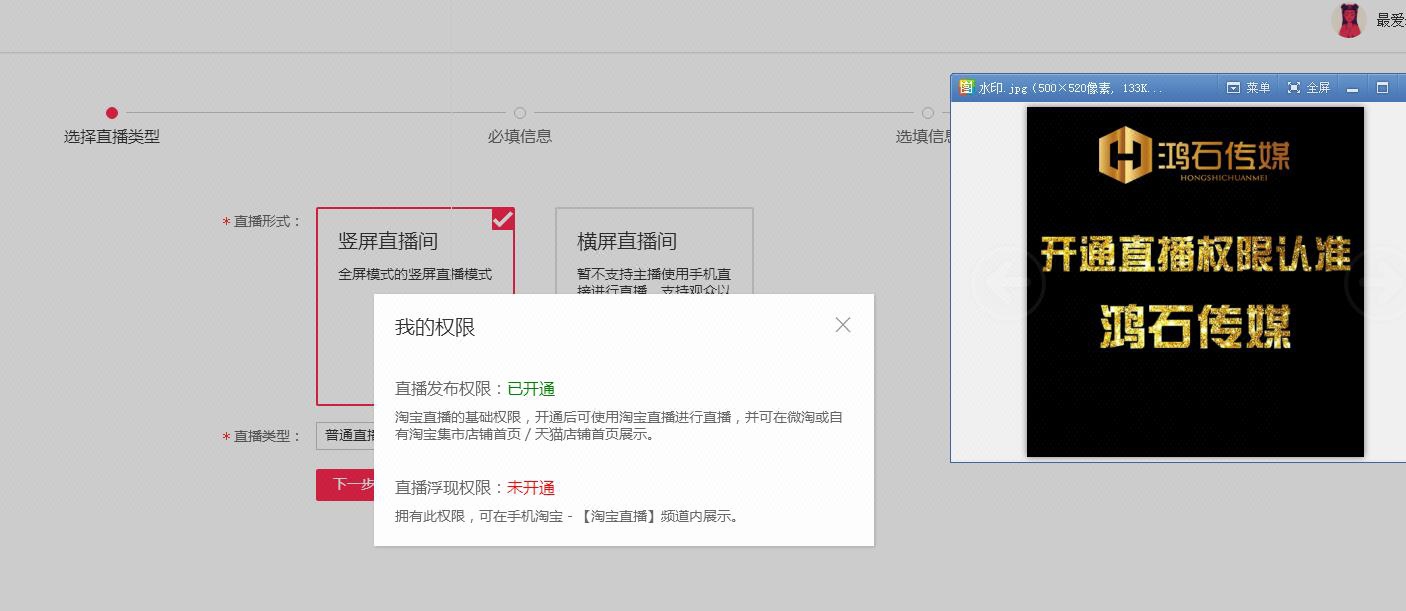Click the user avatar at top right

1349,20
